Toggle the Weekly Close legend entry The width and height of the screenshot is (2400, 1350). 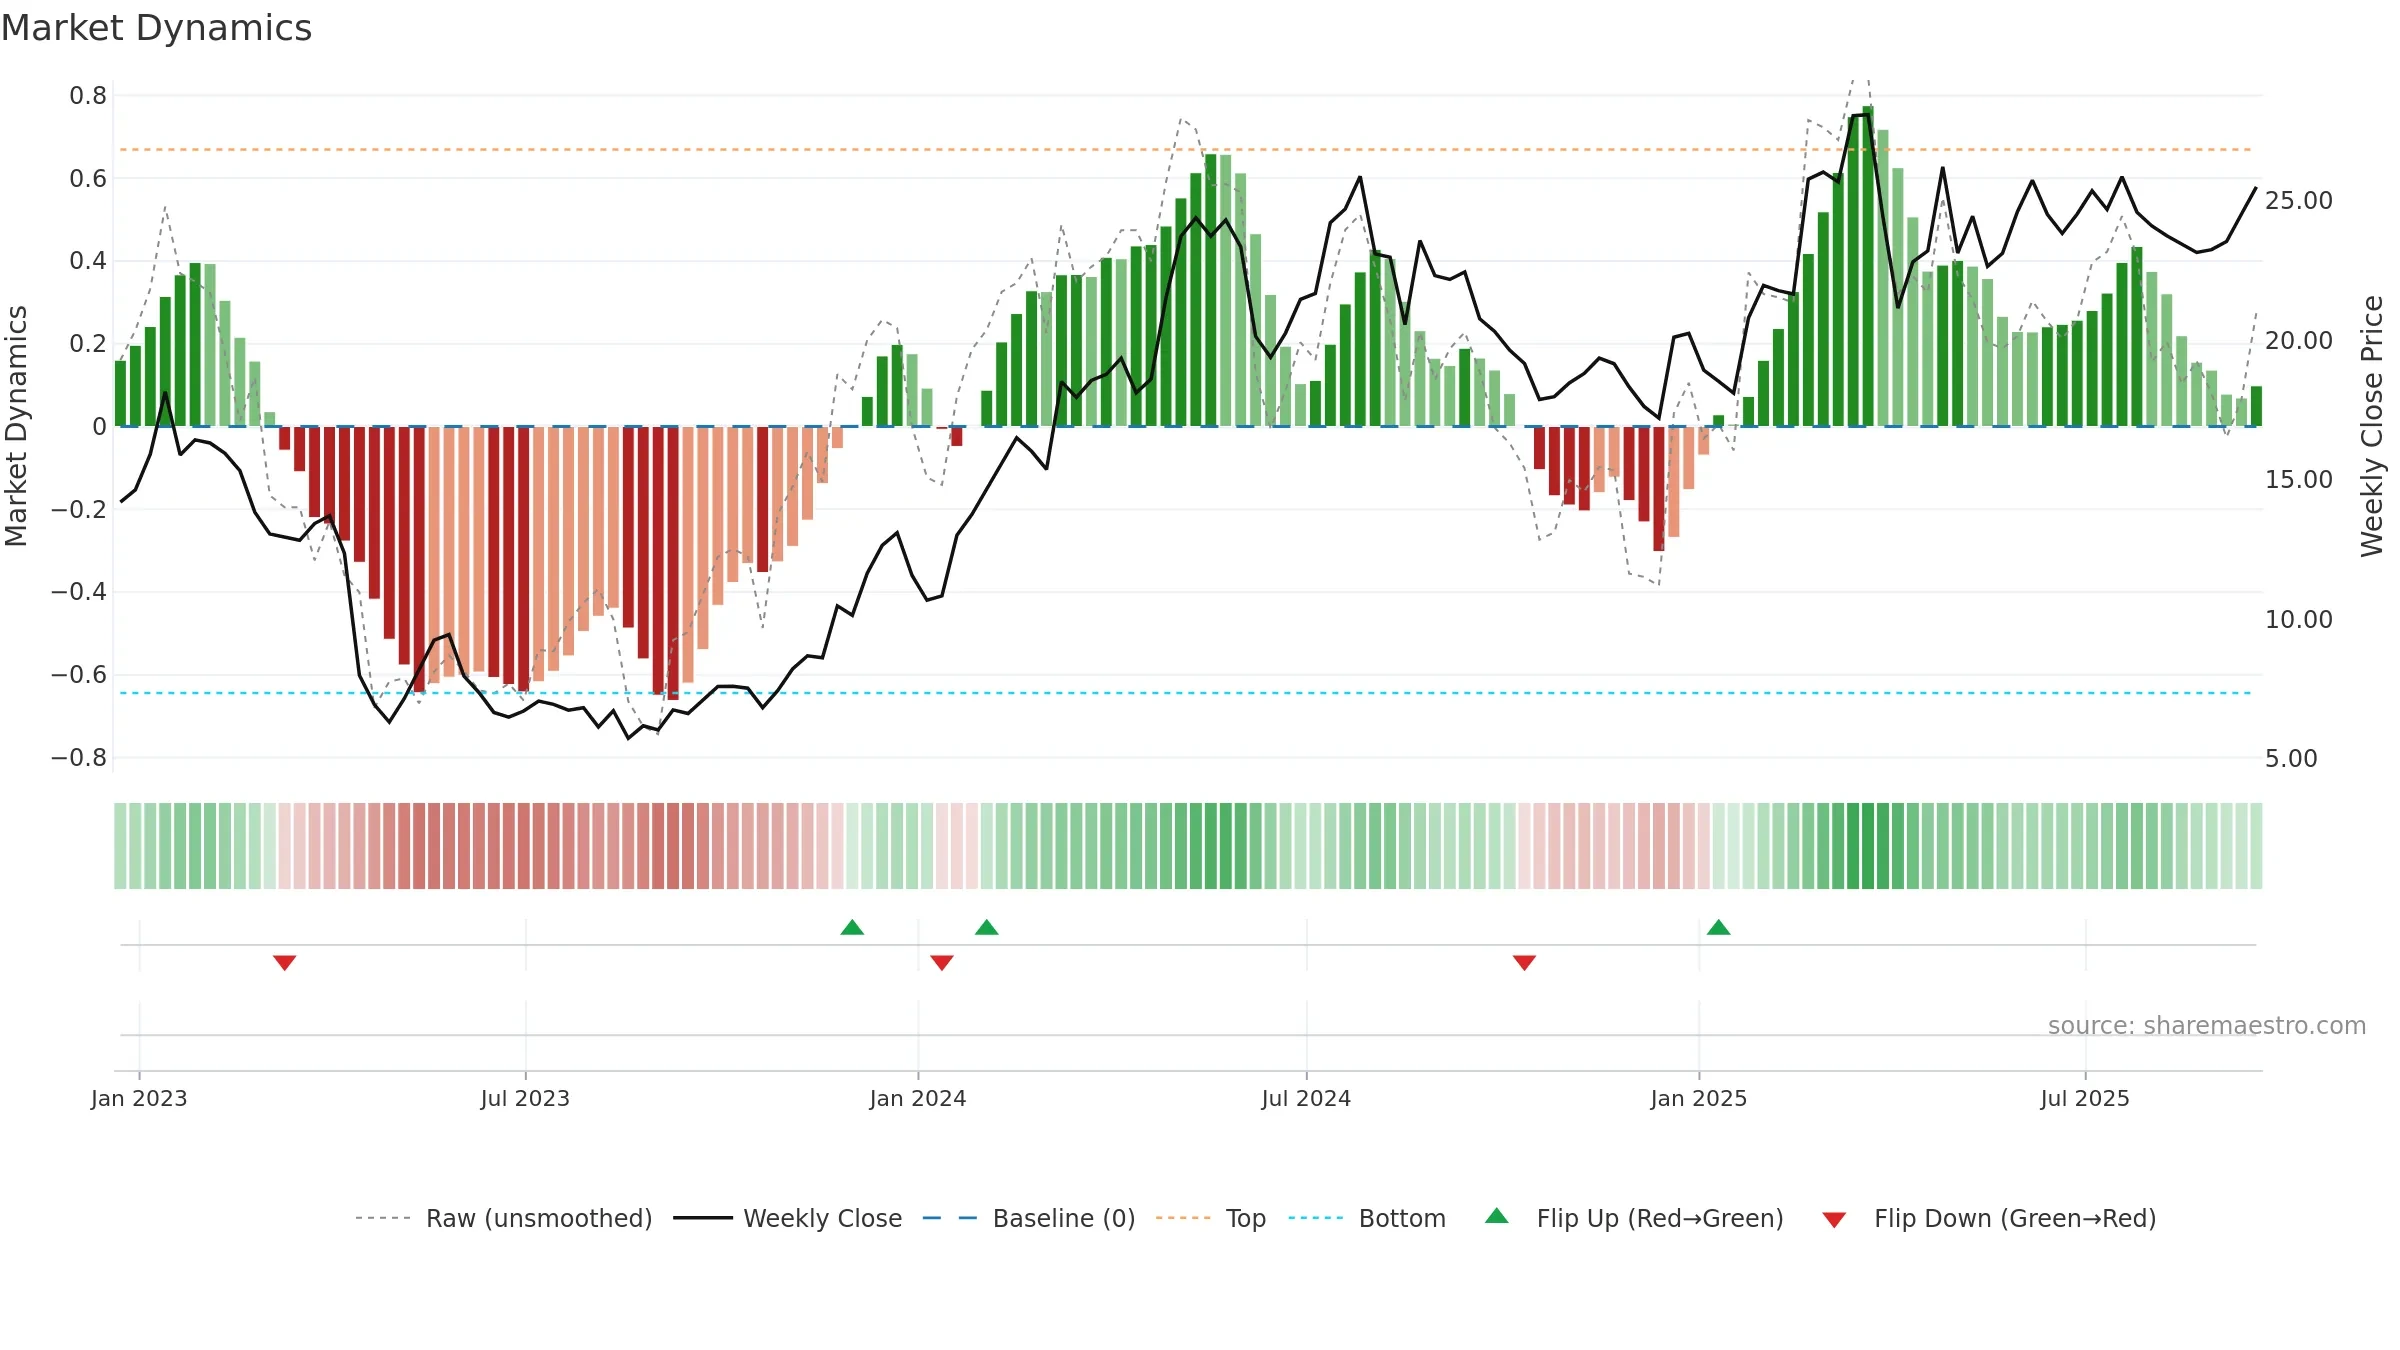click(787, 1218)
